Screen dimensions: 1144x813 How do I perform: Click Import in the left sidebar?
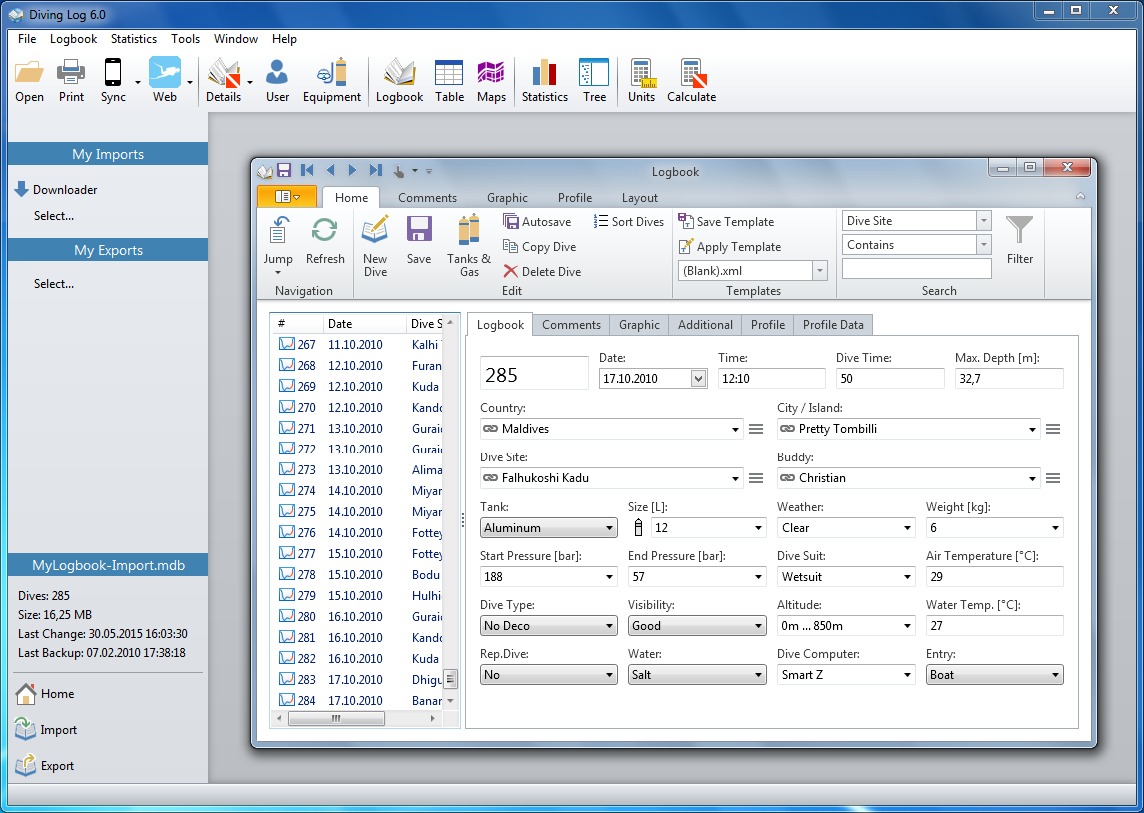coord(46,730)
